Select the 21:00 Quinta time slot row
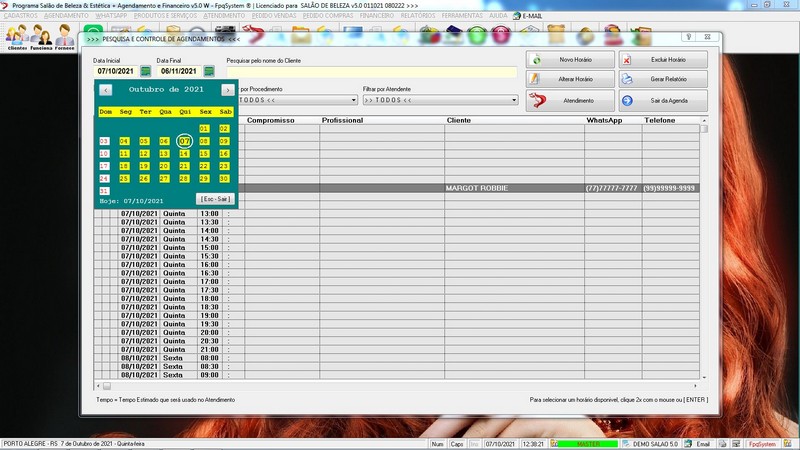Screen dimensions: 800x450 396,349
